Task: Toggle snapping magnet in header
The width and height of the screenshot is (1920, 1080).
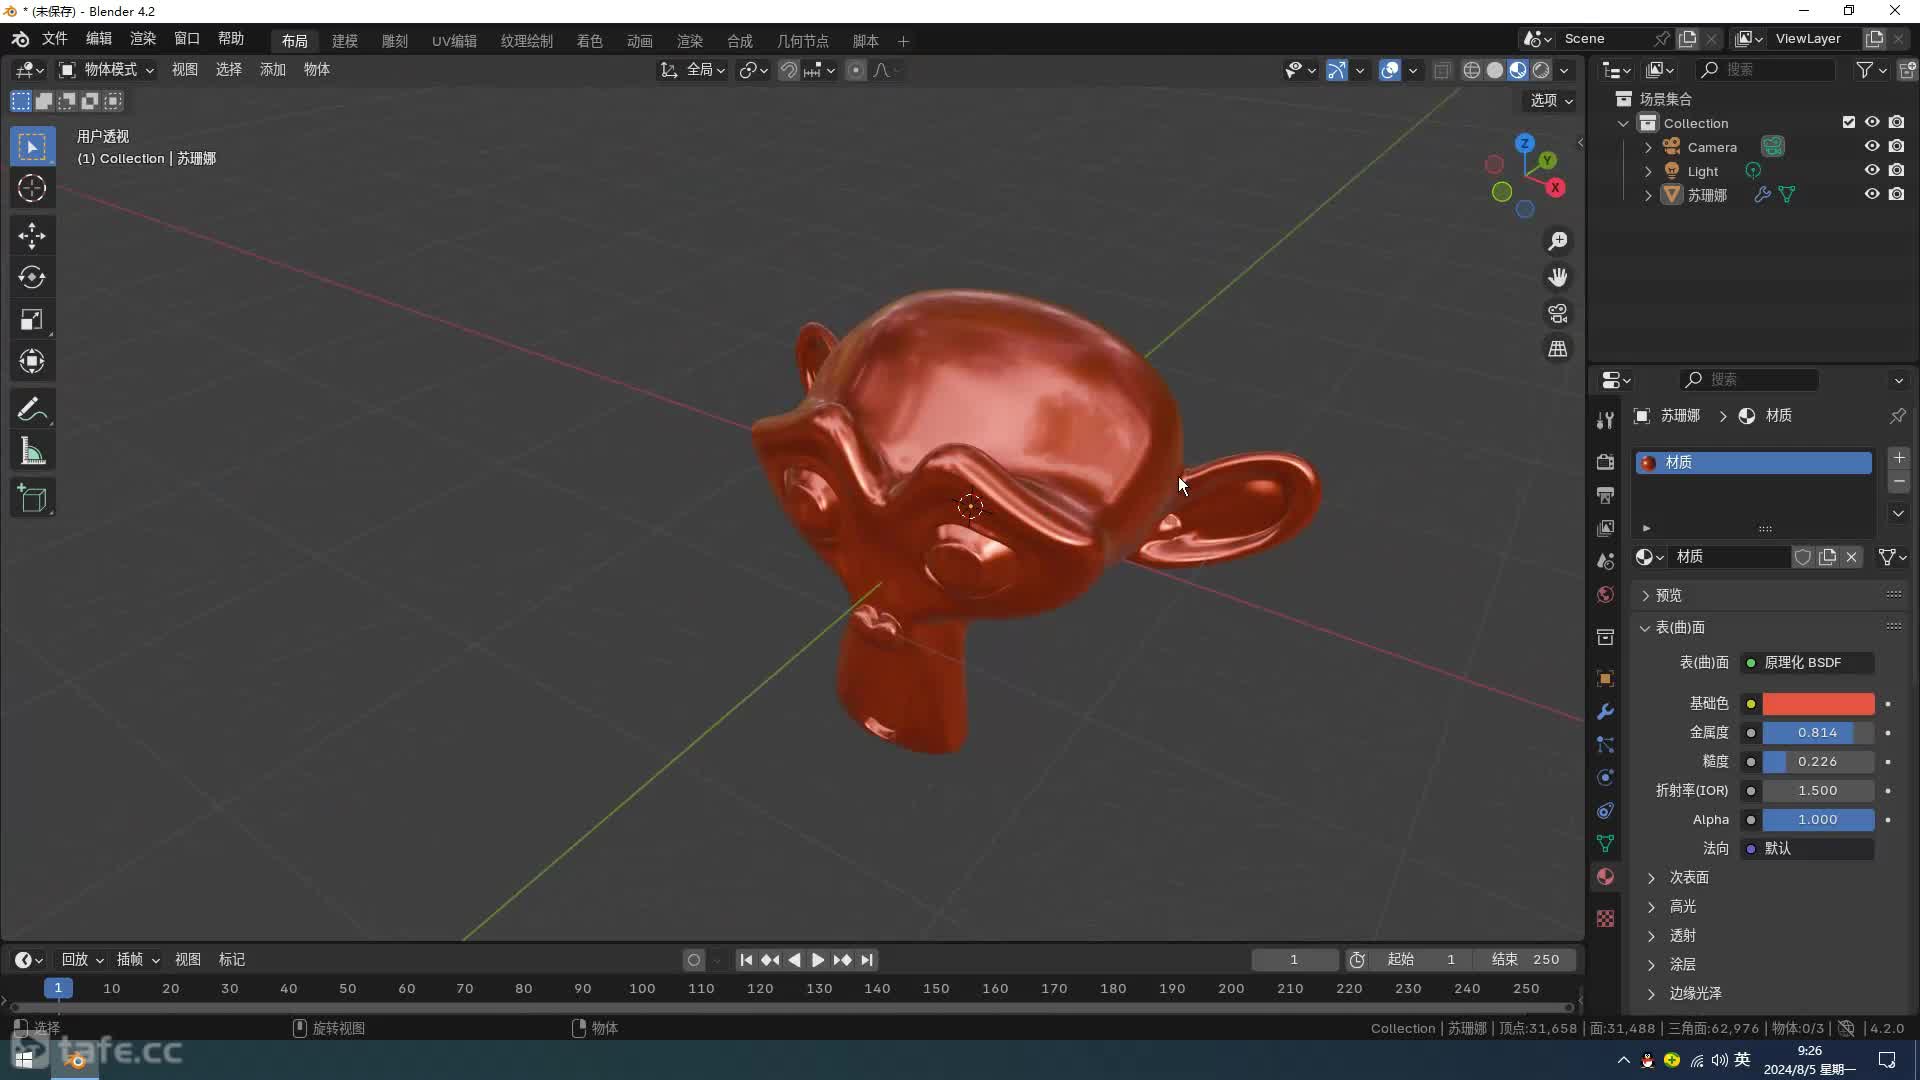Action: tap(788, 70)
